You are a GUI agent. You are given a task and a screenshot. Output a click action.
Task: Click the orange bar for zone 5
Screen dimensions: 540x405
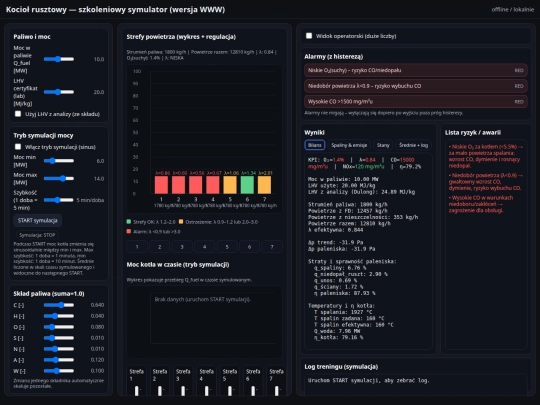[x=230, y=185]
